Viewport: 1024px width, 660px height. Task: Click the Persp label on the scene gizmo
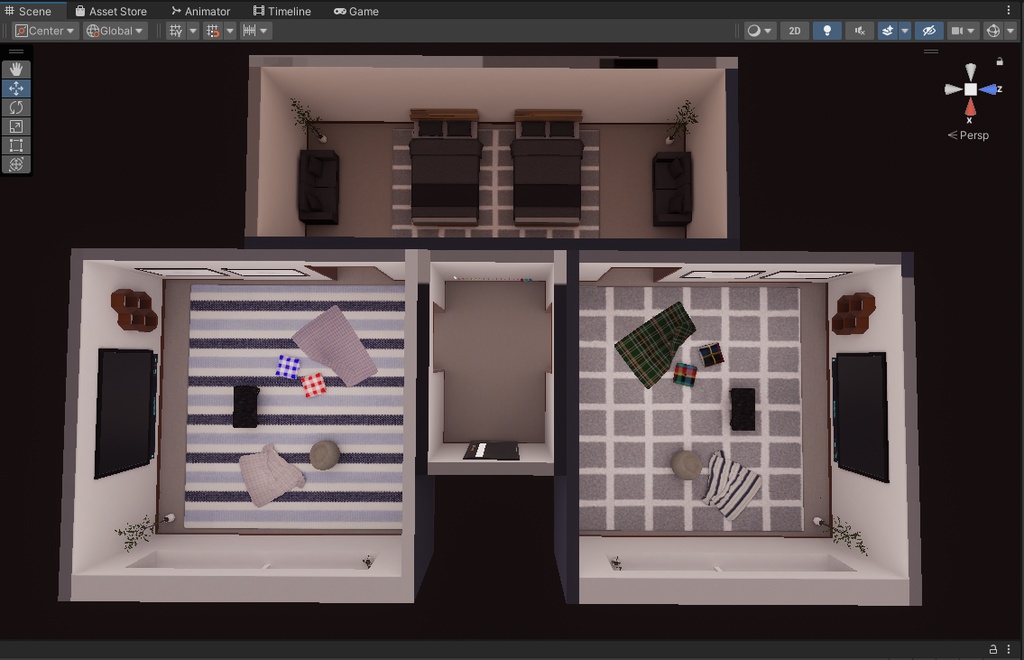click(x=966, y=135)
